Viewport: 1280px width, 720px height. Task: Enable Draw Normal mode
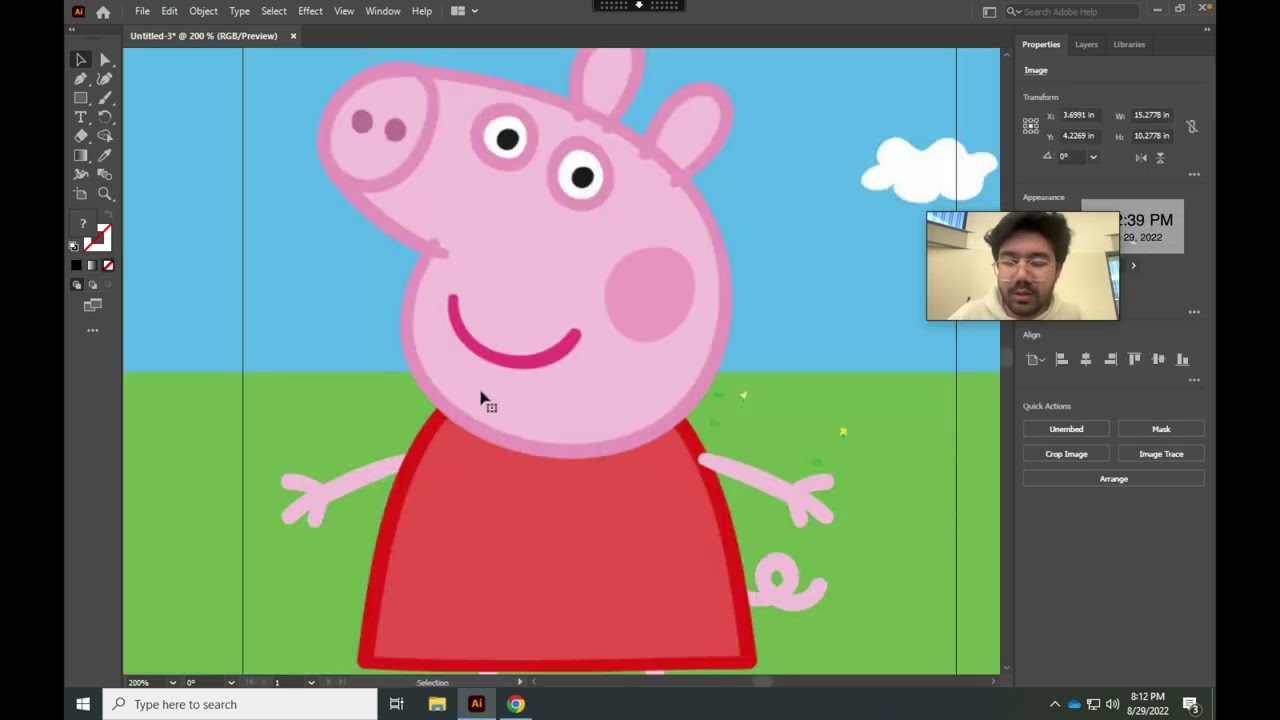pyautogui.click(x=77, y=285)
